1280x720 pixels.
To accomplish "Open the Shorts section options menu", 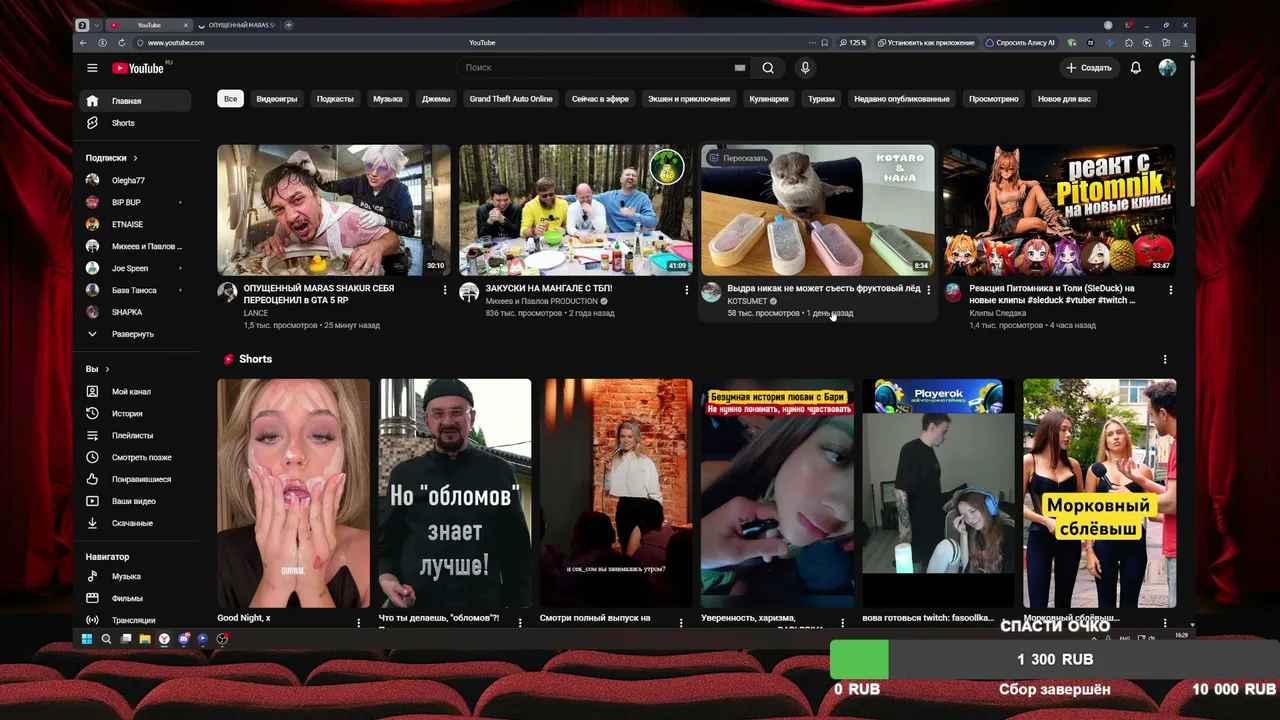I will 1165,359.
